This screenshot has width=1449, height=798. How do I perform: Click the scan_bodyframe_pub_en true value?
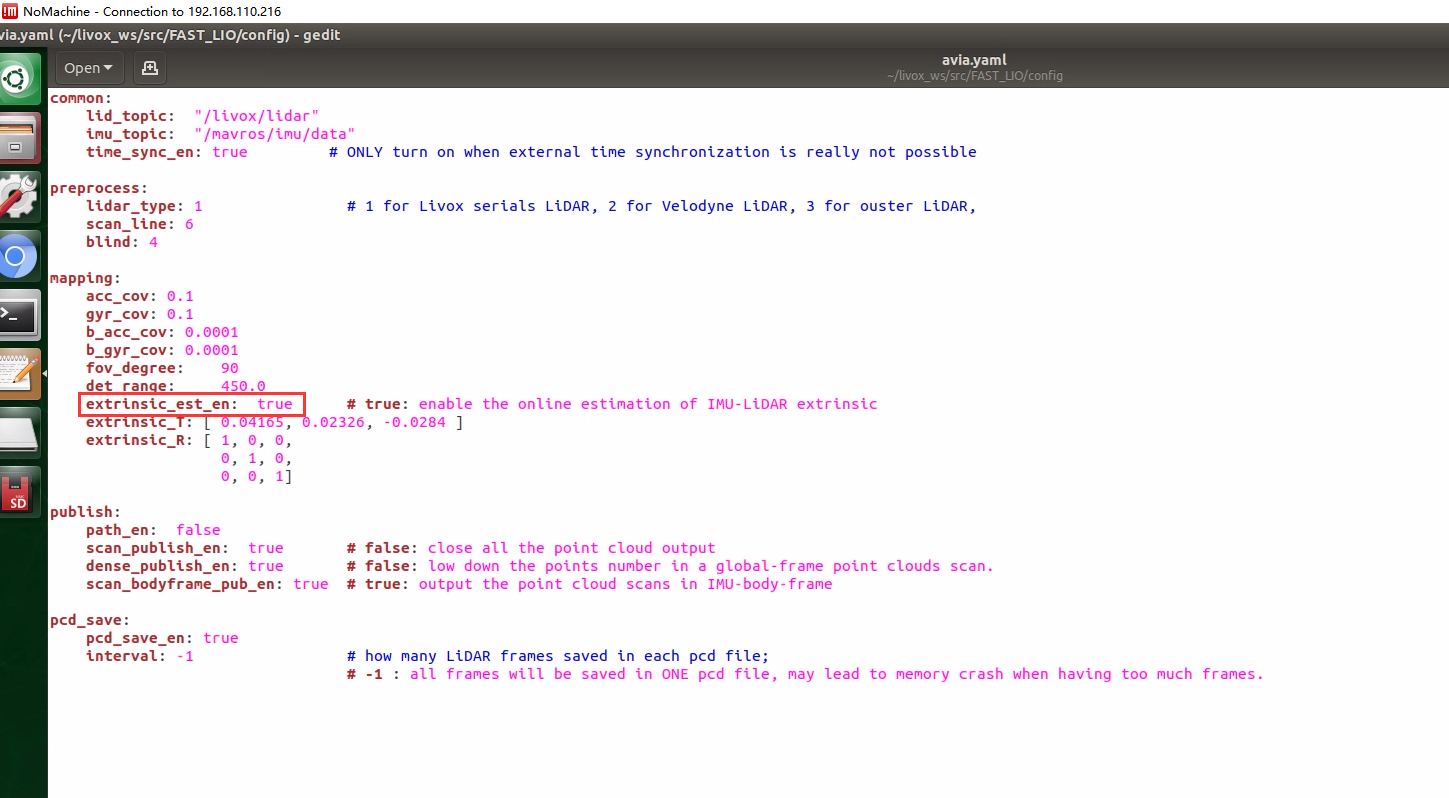[x=311, y=584]
